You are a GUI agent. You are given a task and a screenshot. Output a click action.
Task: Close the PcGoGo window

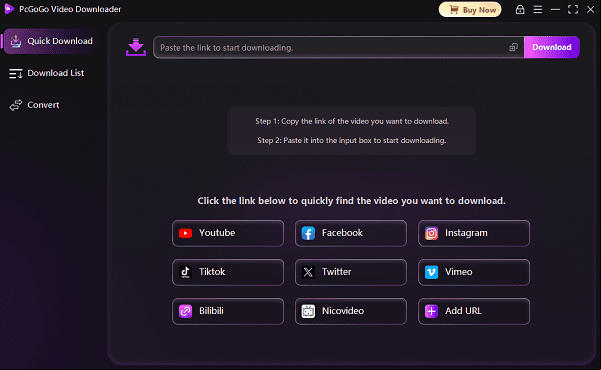tap(591, 10)
